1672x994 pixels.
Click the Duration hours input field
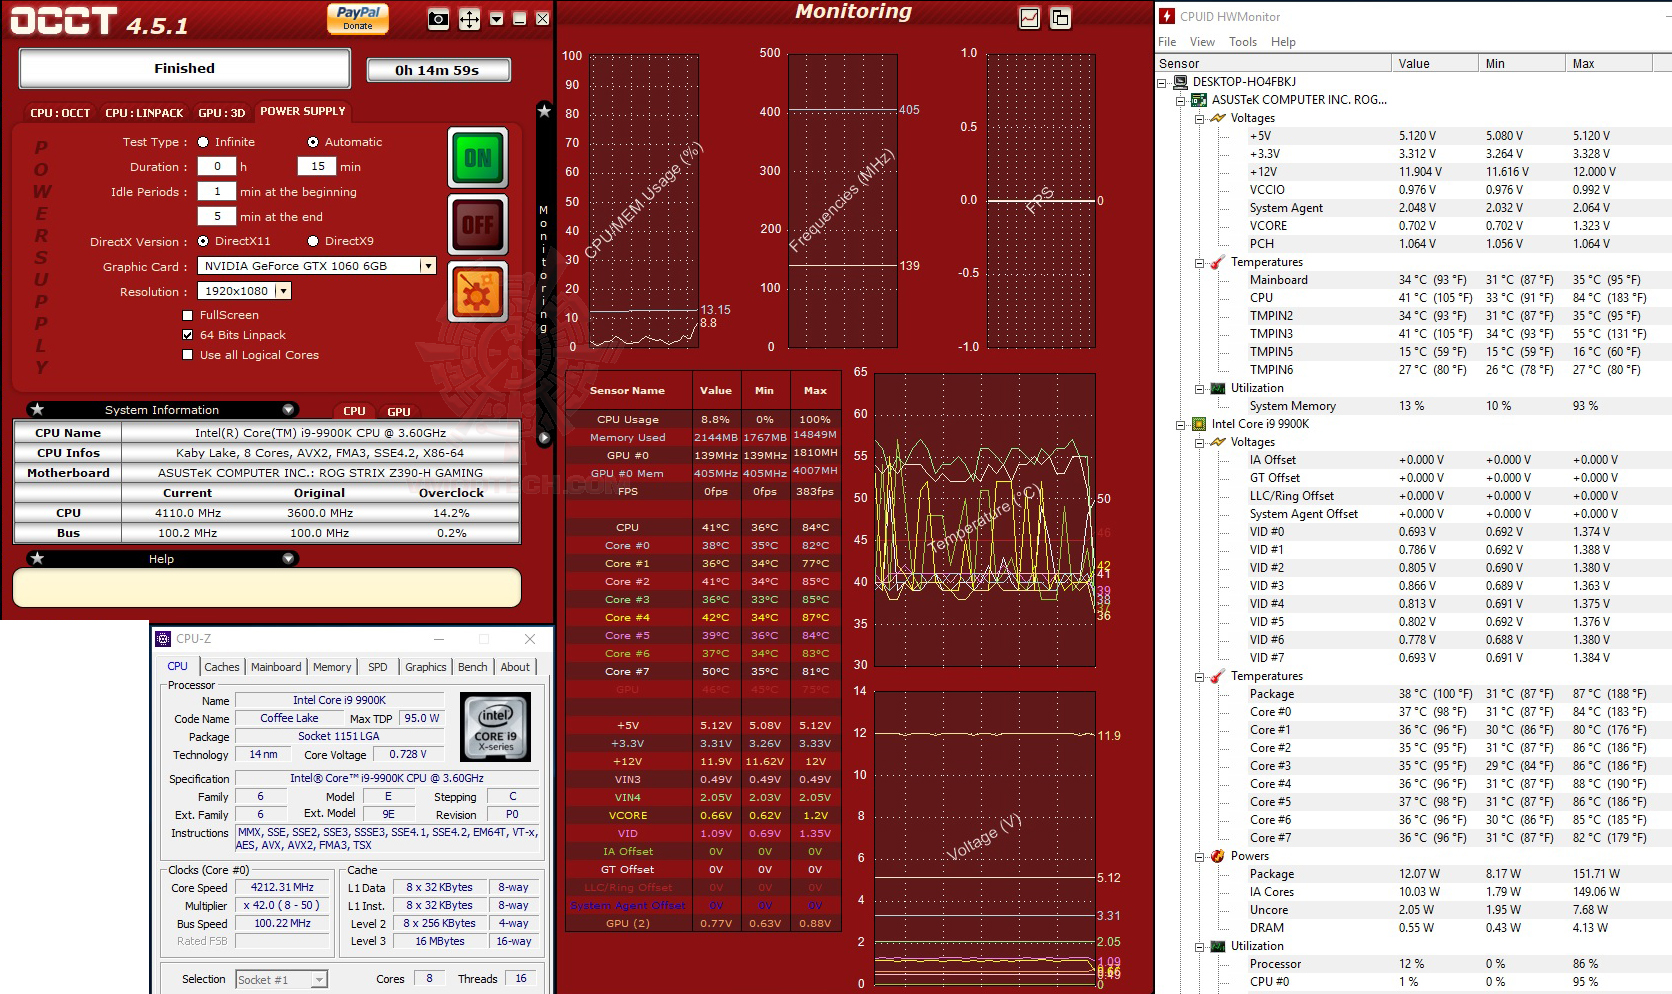[x=217, y=167]
